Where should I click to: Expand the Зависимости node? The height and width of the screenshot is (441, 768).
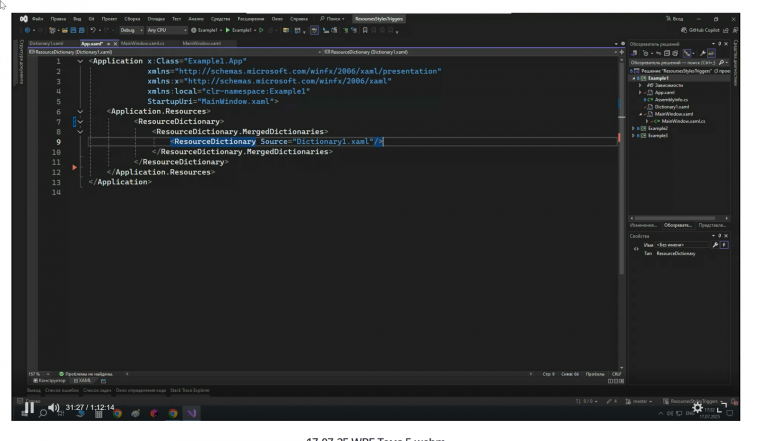point(640,85)
